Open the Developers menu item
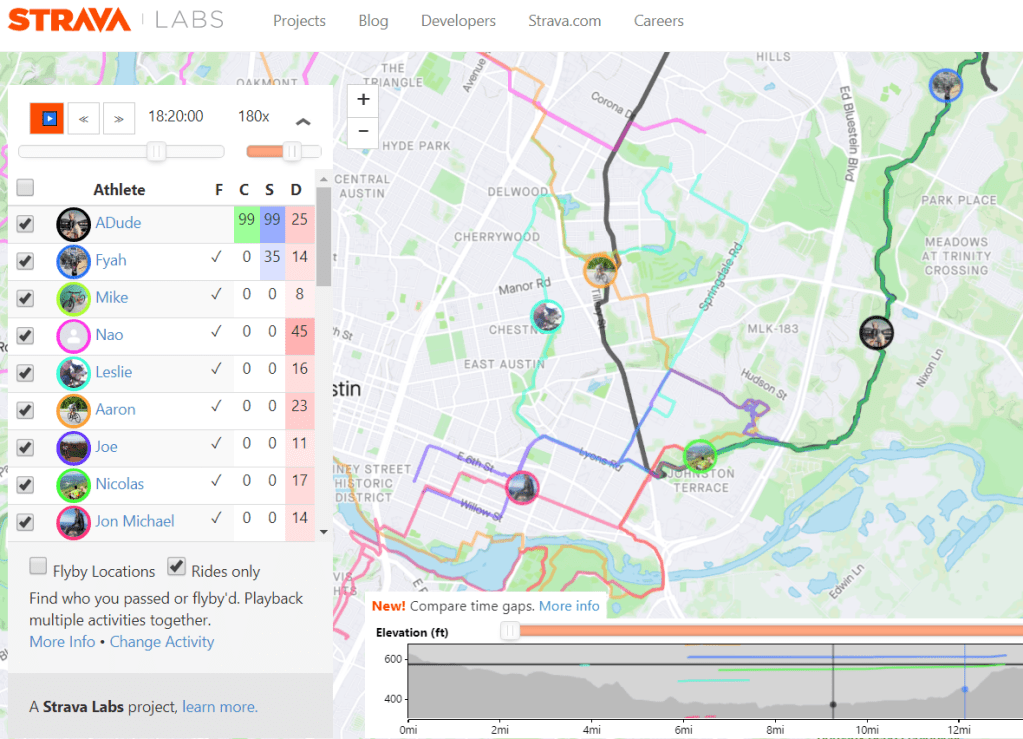This screenshot has height=739, width=1023. [458, 21]
